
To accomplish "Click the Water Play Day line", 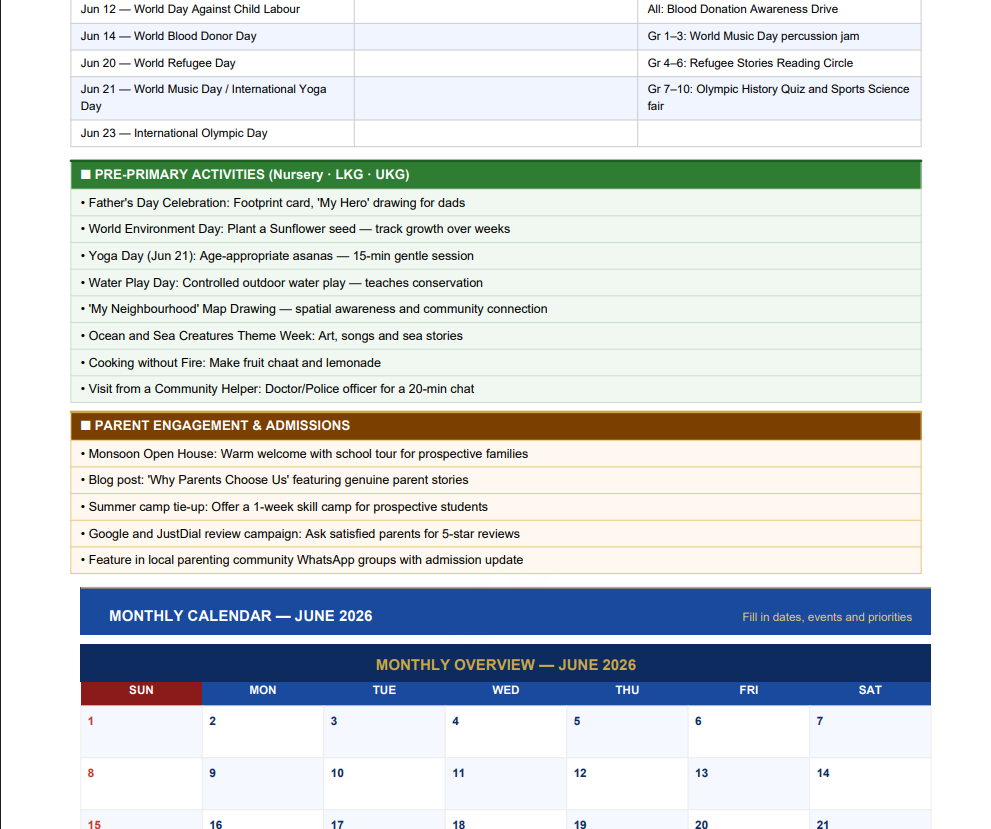I will 496,283.
